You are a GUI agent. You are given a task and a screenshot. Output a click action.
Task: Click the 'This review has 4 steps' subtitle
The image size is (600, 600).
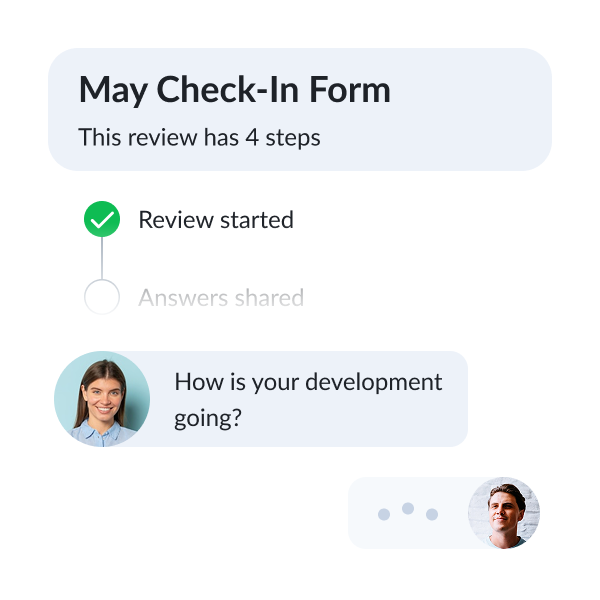point(199,137)
